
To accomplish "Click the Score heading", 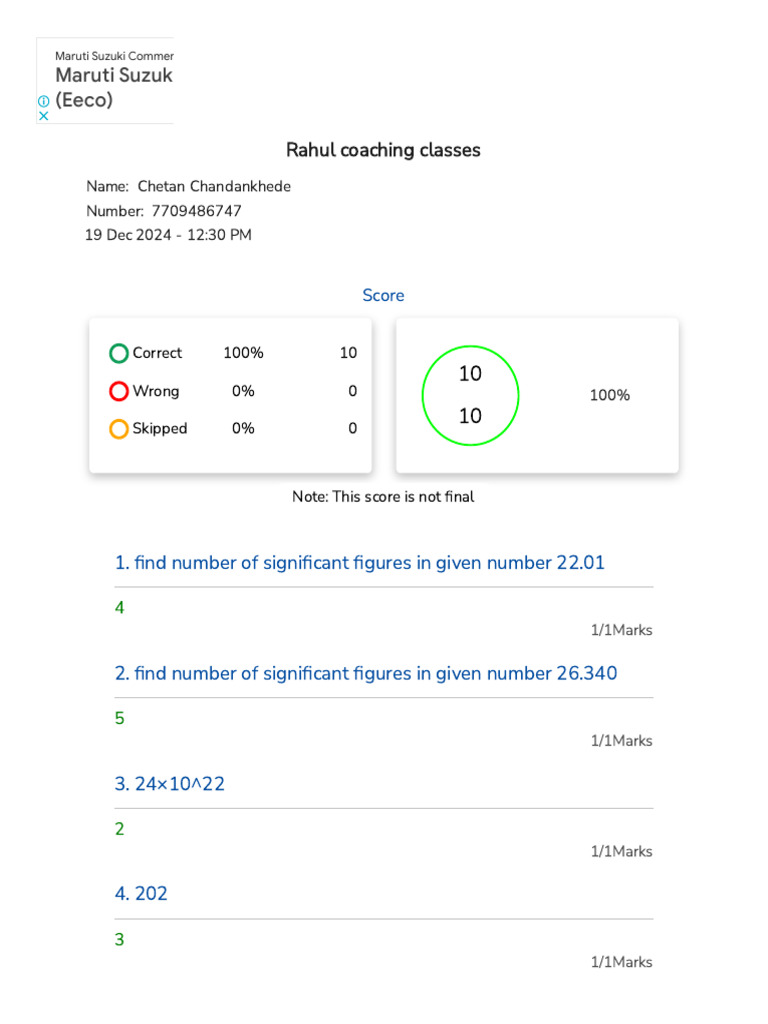I will pos(383,295).
